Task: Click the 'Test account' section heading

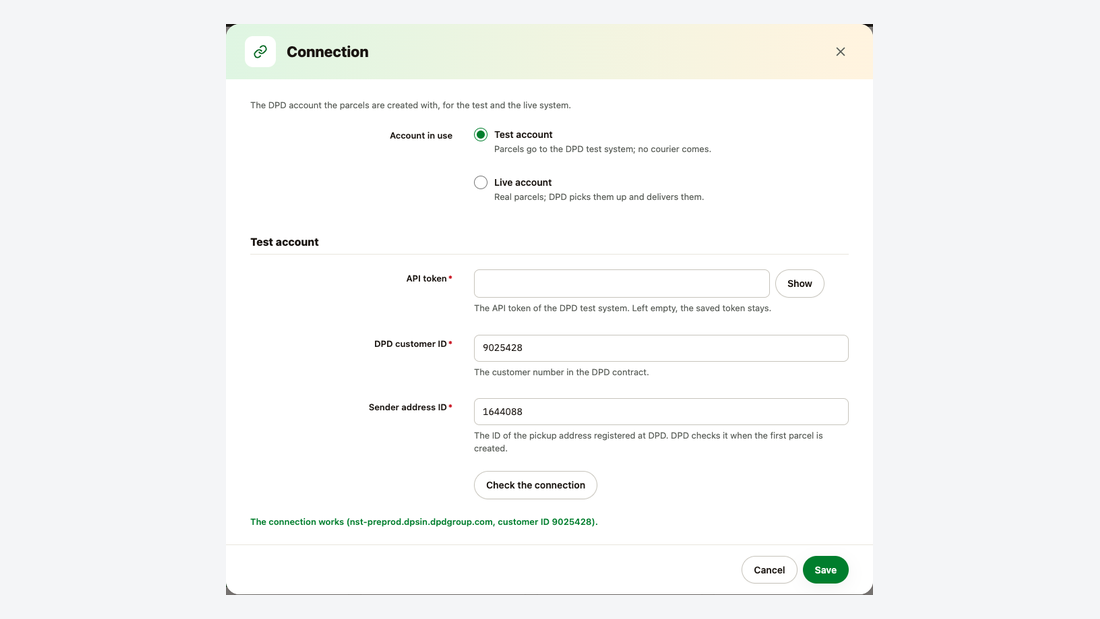Action: click(284, 242)
